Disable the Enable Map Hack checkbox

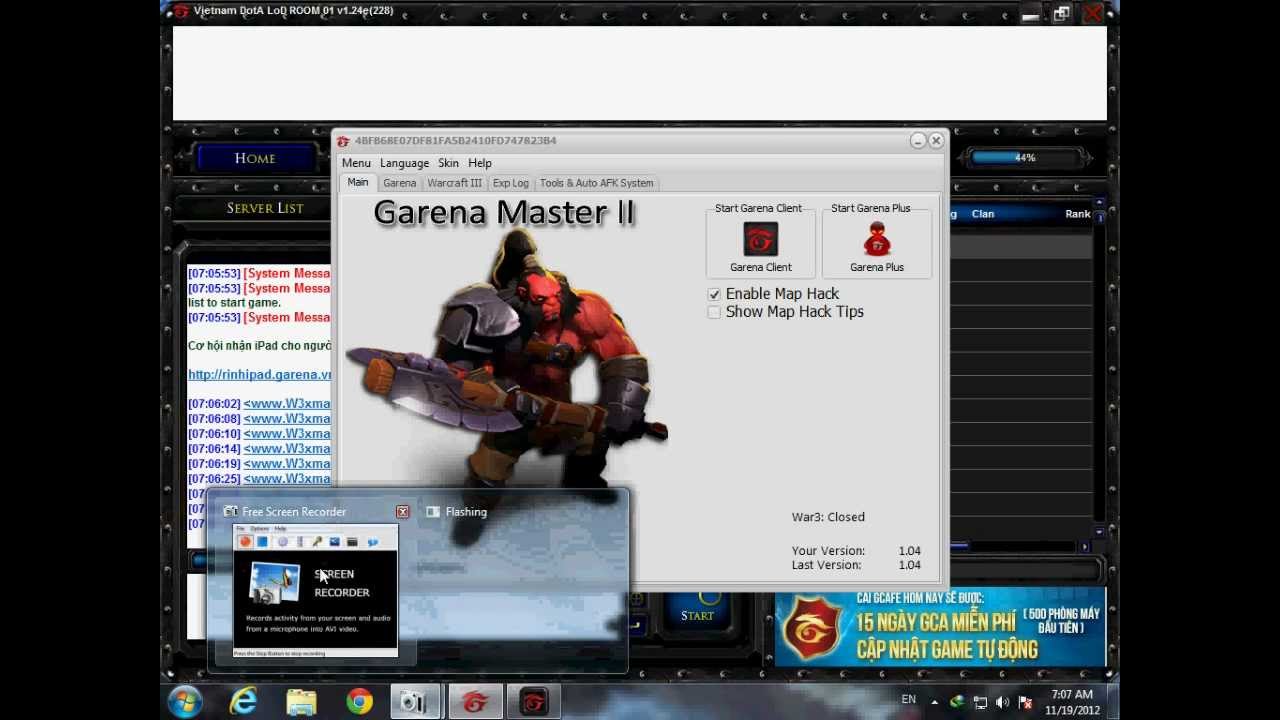pos(714,294)
